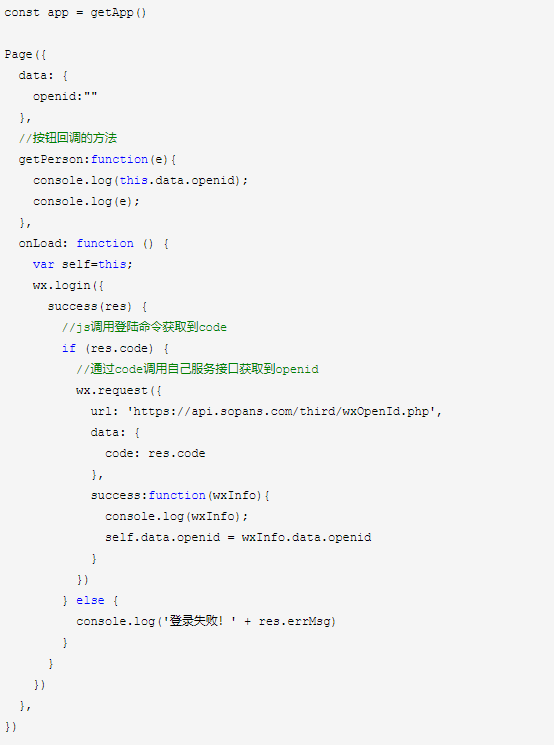This screenshot has height=745, width=554.
Task: Click self.data.openid assignment statement
Action: pyautogui.click(x=238, y=537)
